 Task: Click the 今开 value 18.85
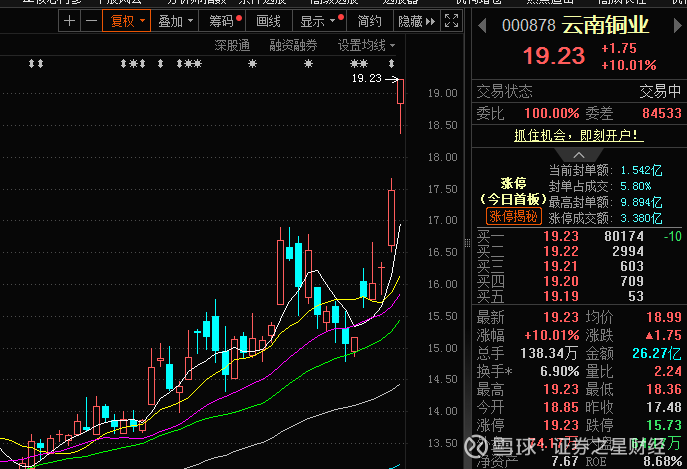tap(561, 407)
